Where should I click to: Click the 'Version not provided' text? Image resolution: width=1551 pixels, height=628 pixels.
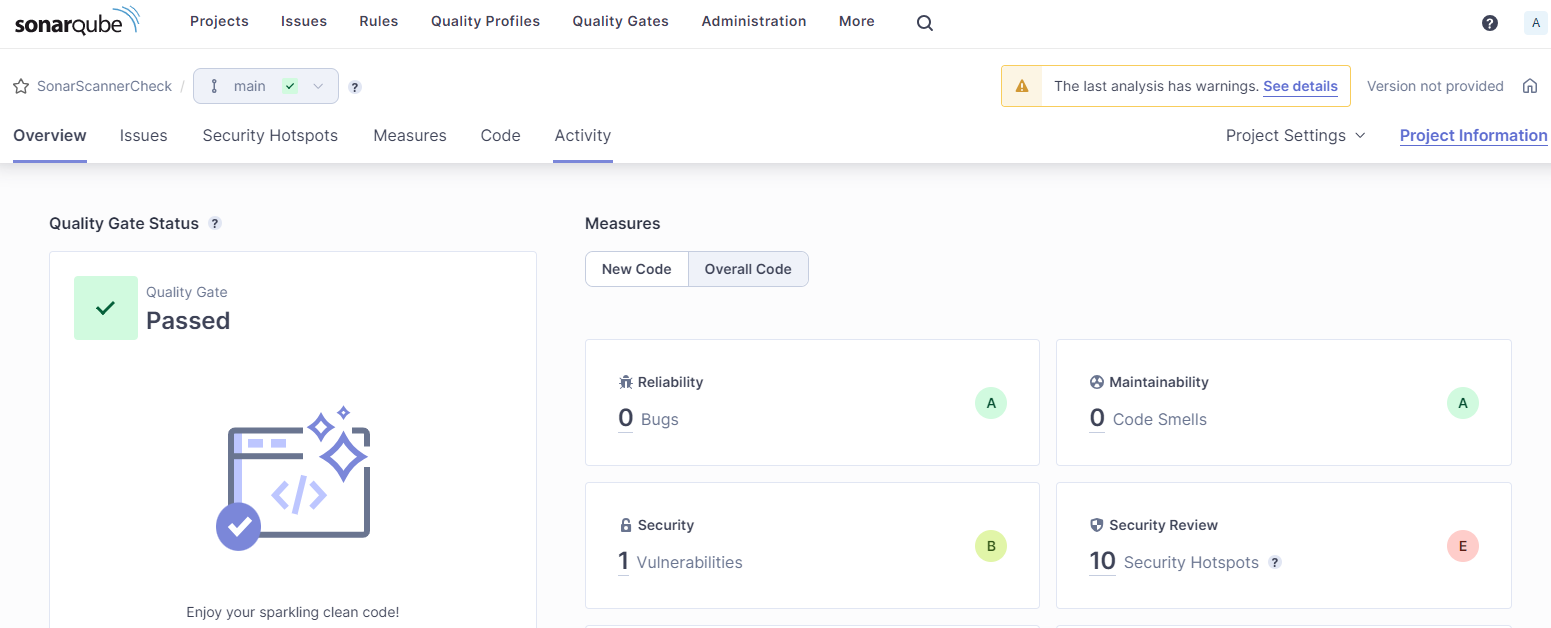1435,86
